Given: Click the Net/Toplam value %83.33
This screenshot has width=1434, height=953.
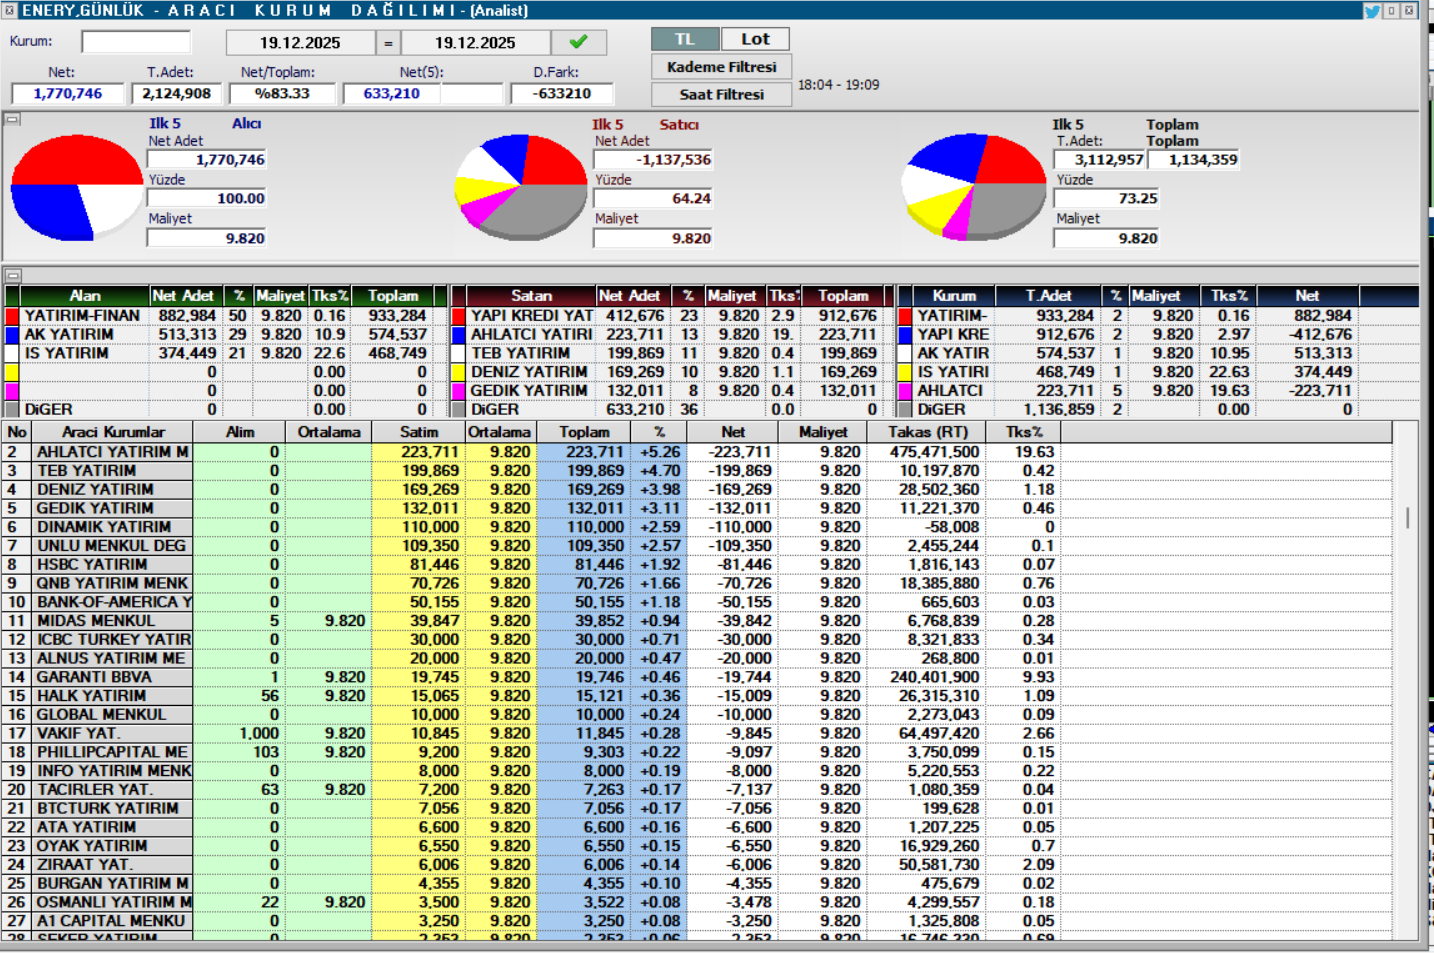Looking at the screenshot, I should [x=282, y=93].
